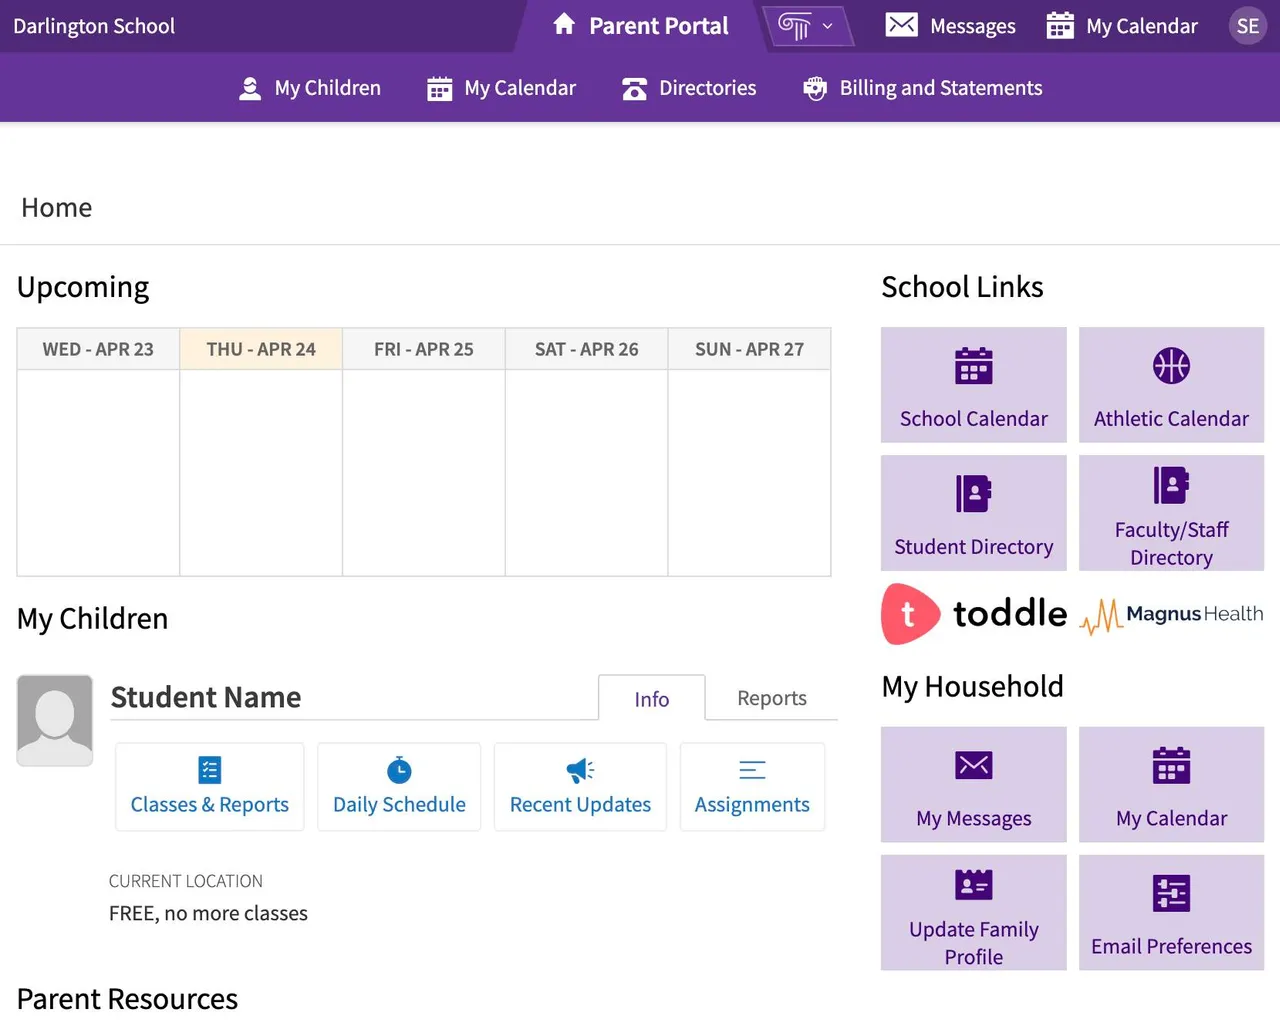Open the toddle link logo
Image resolution: width=1280 pixels, height=1026 pixels.
click(974, 614)
